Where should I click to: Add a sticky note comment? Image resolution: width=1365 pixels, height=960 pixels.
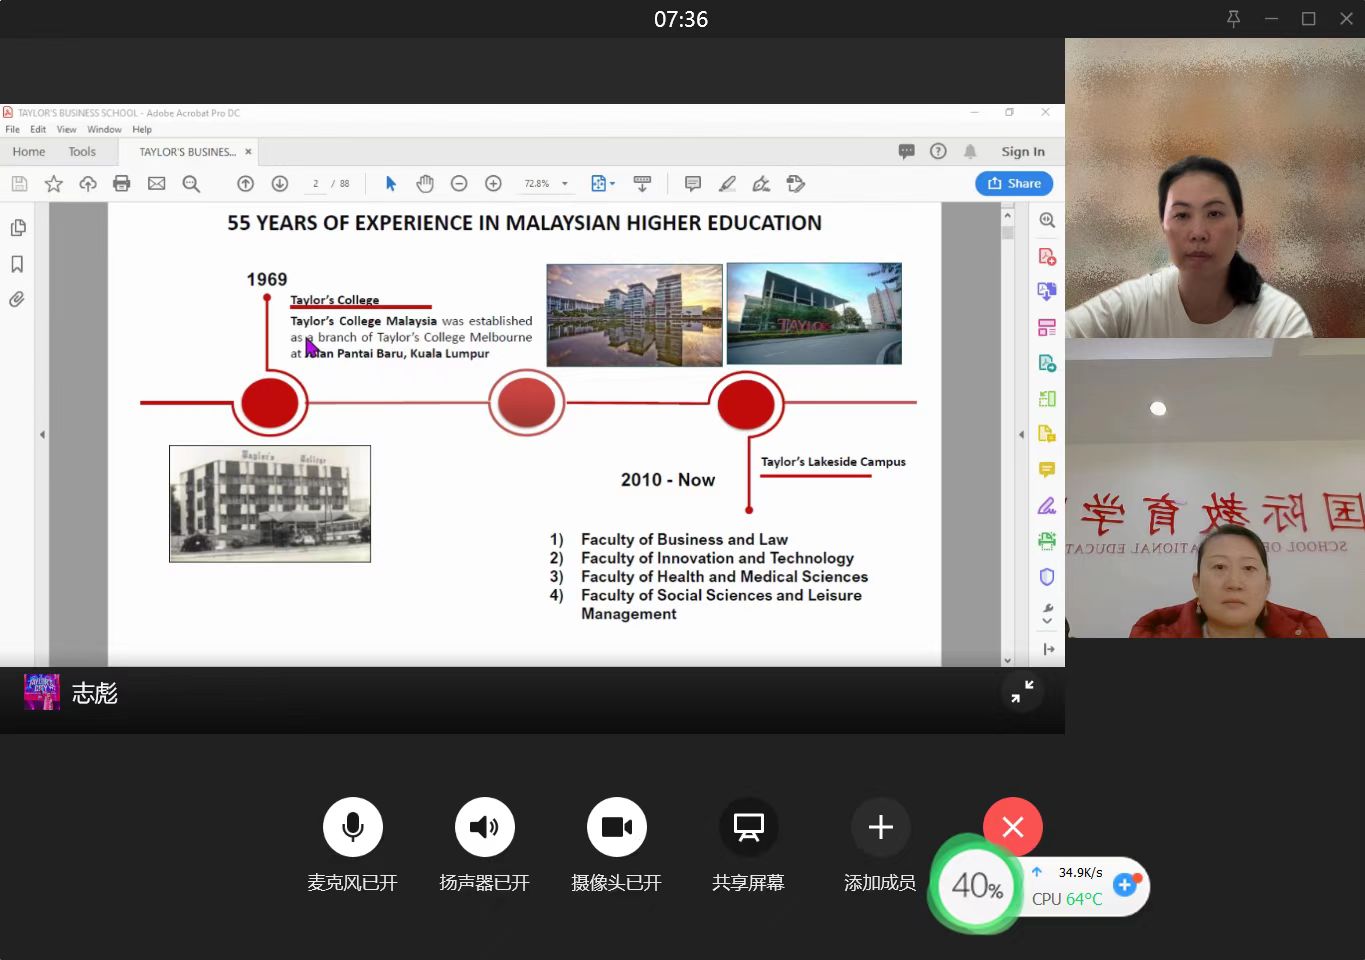pyautogui.click(x=692, y=184)
